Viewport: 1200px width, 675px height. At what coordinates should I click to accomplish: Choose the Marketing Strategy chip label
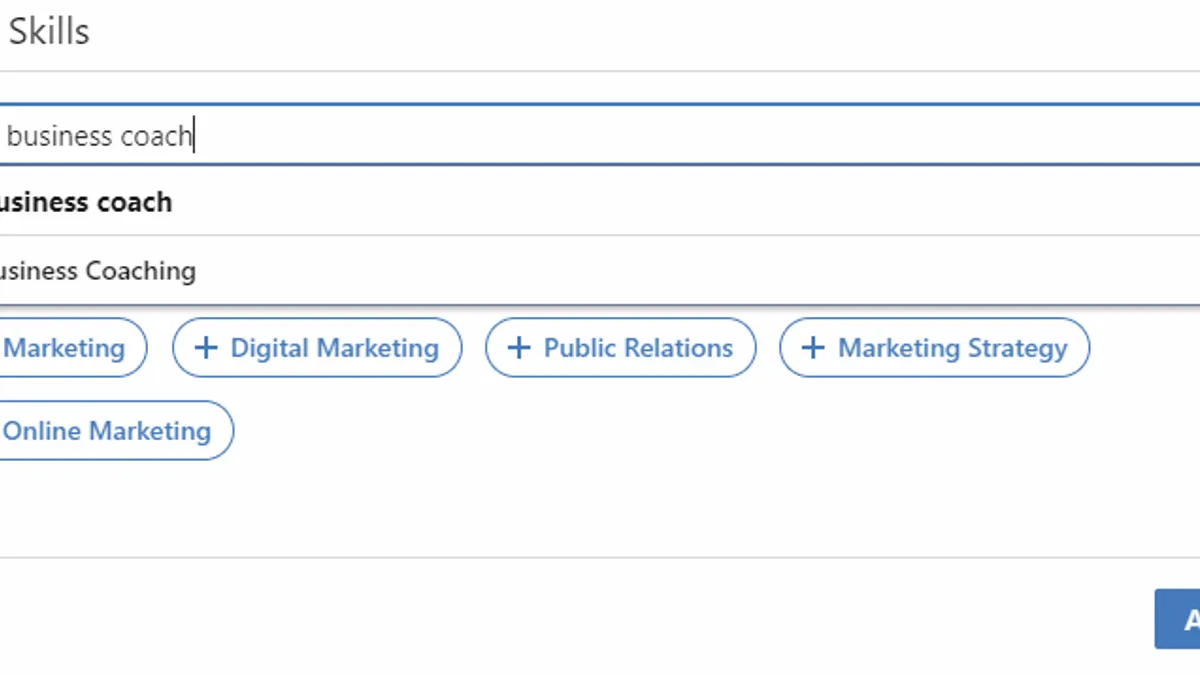tap(952, 348)
